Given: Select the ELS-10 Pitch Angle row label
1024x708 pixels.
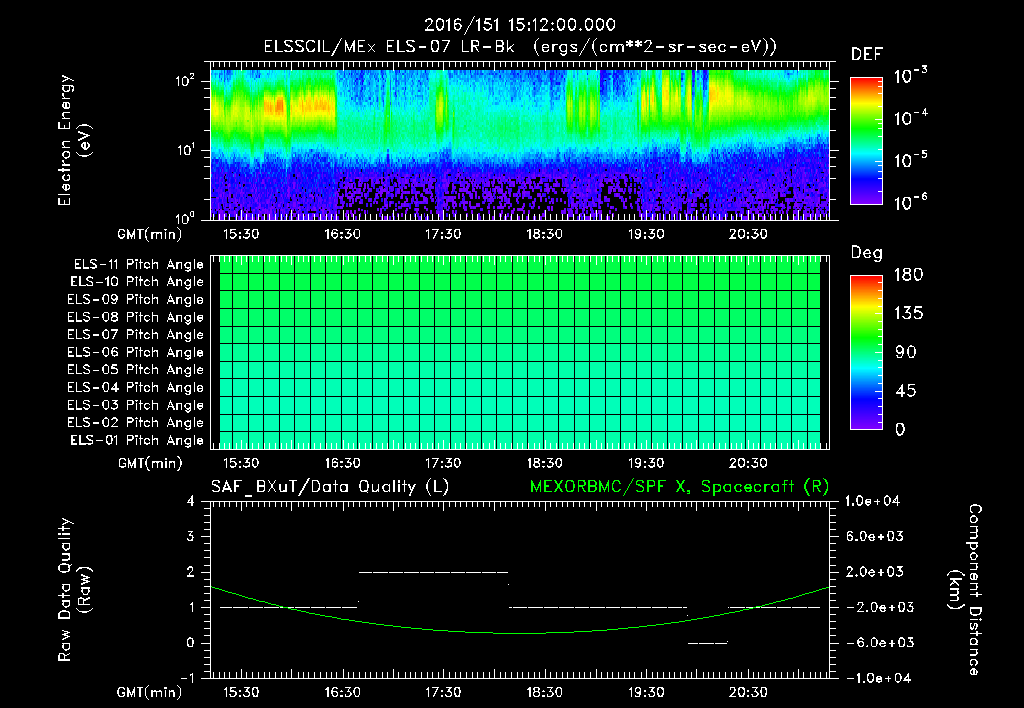Looking at the screenshot, I should coord(136,282).
